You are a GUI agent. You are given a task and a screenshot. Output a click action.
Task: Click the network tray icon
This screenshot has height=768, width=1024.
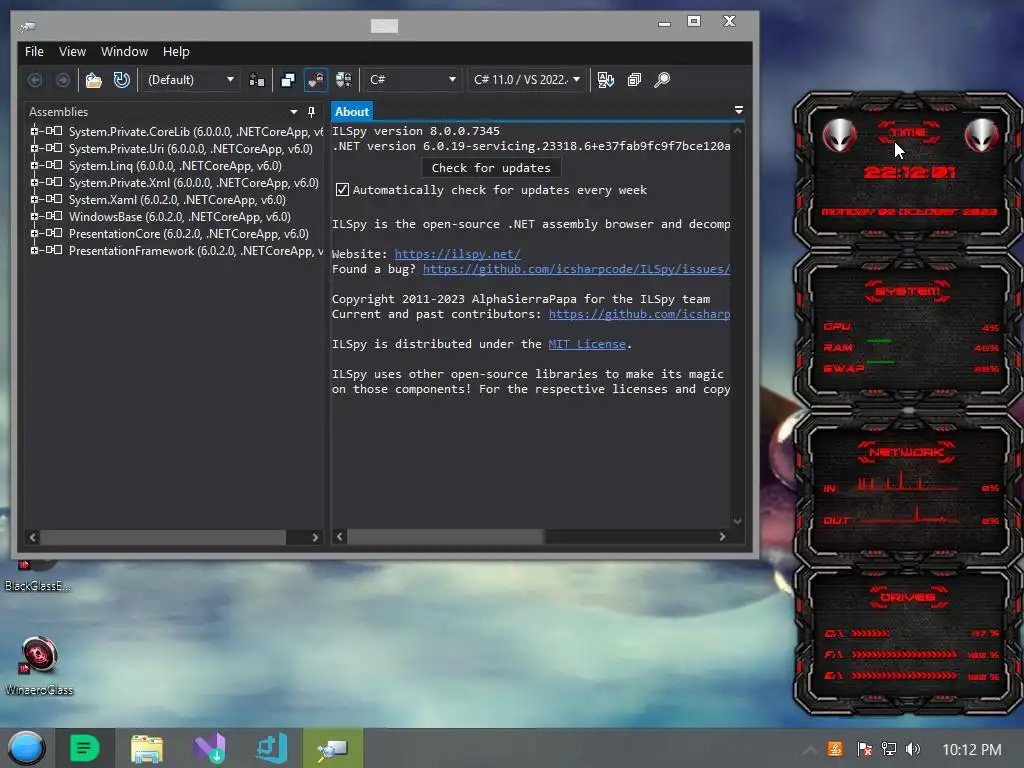(889, 749)
